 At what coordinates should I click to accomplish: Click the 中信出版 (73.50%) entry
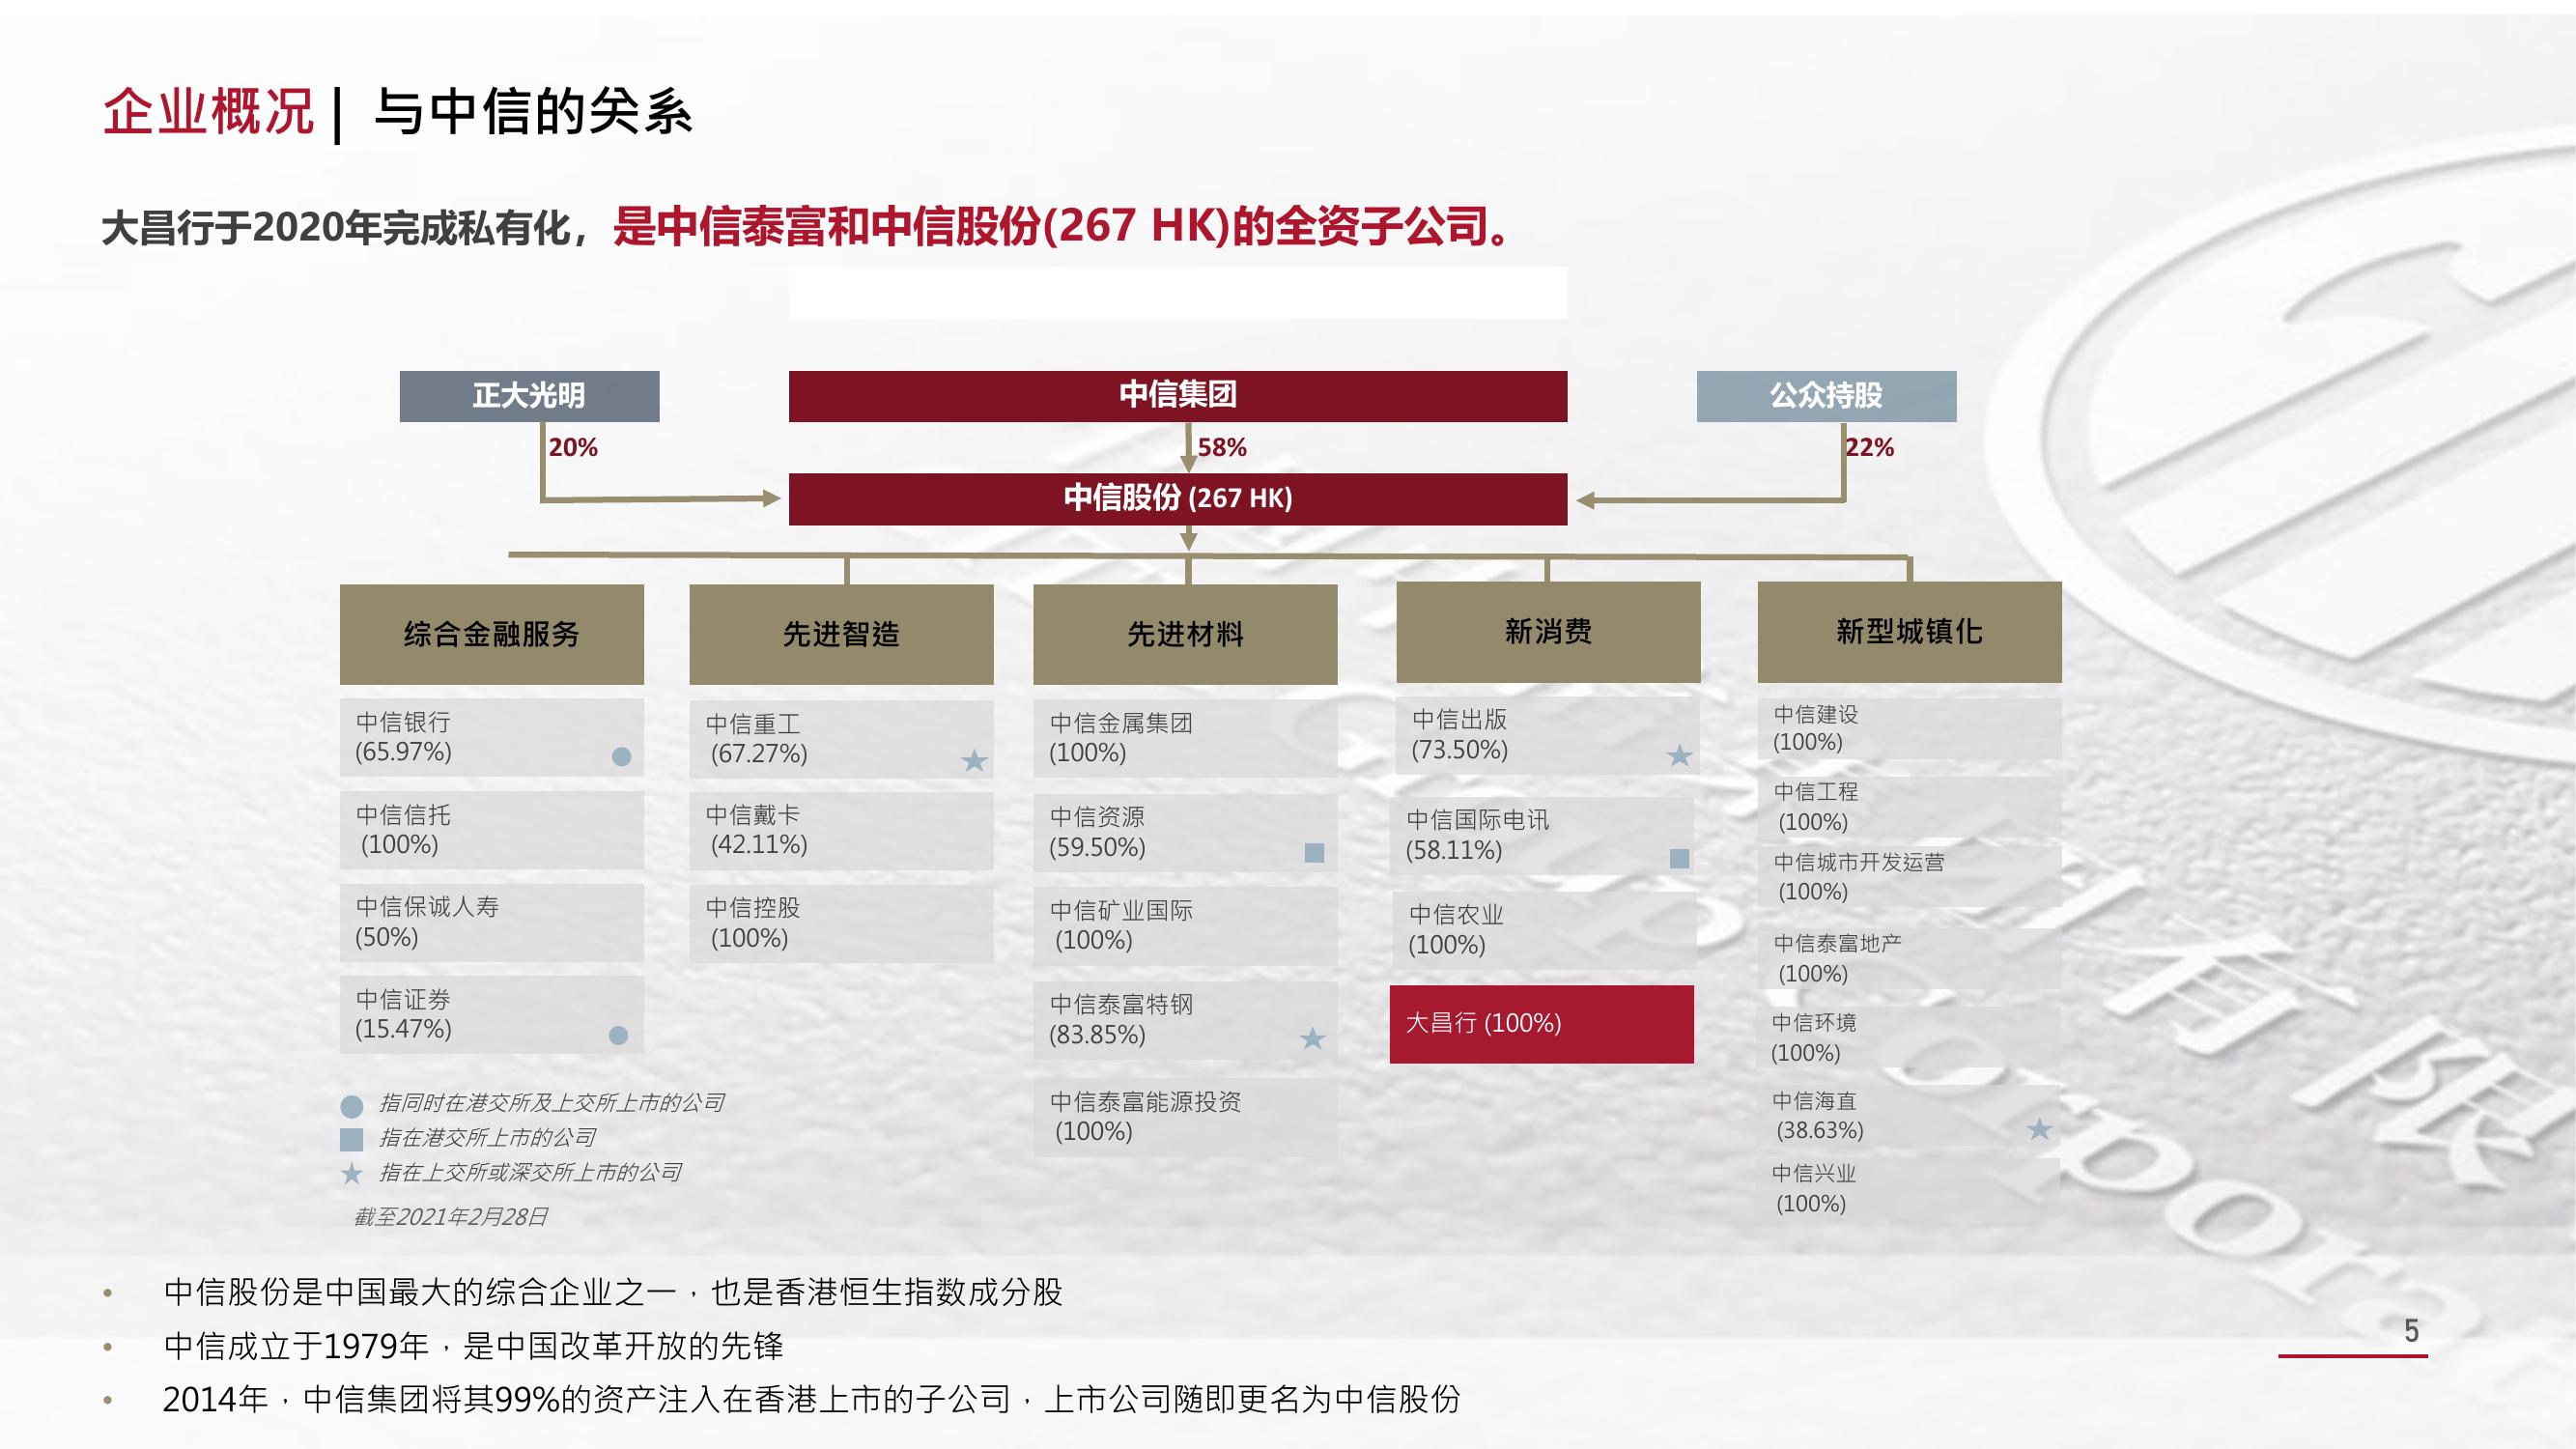pos(1548,735)
